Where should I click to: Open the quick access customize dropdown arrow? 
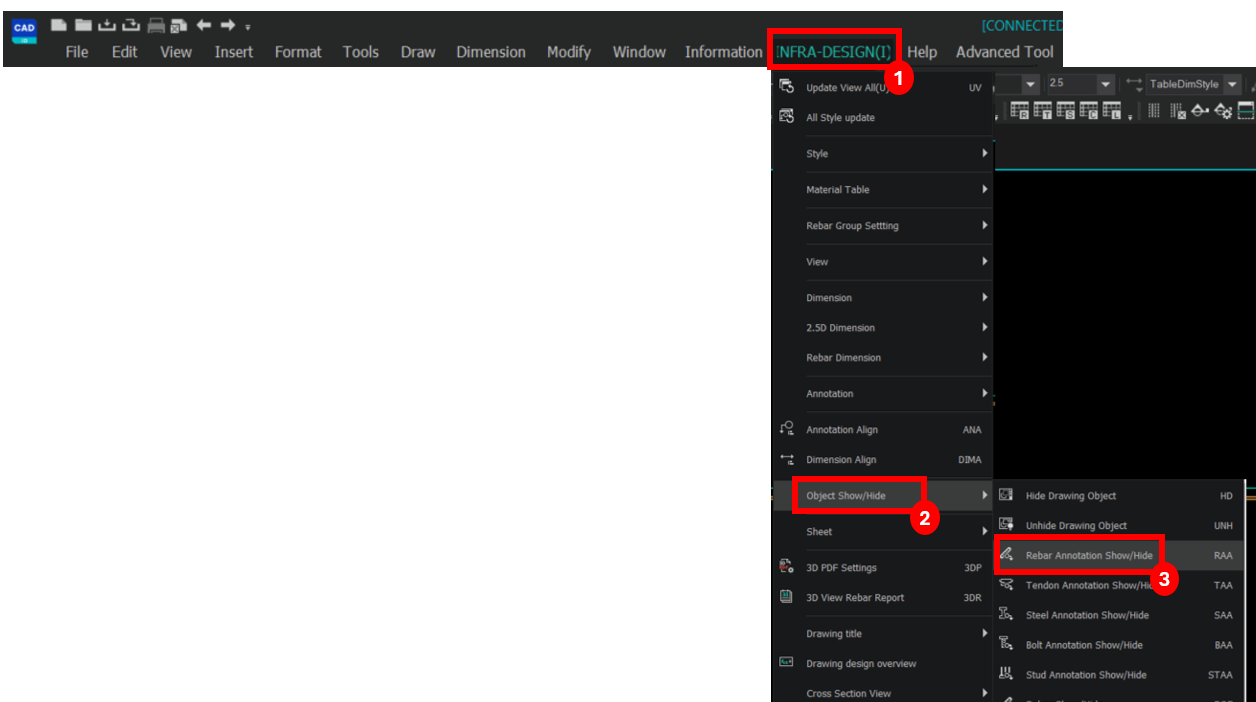(x=248, y=27)
